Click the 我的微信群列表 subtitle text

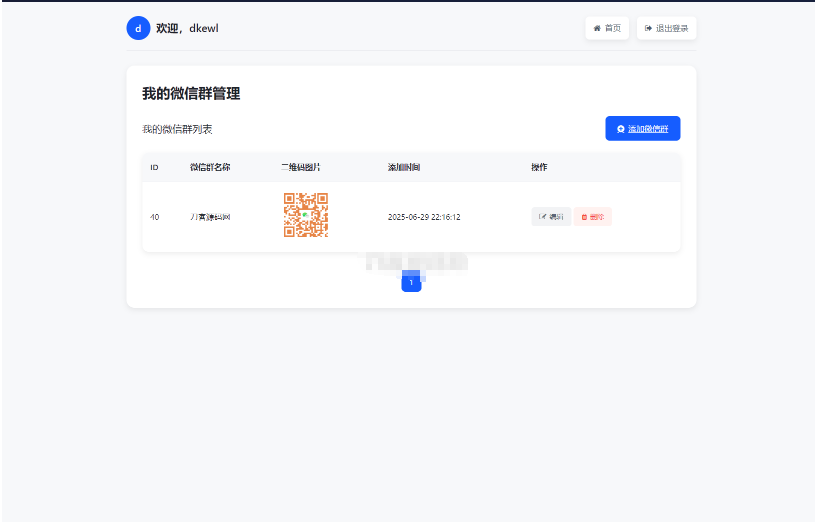177,129
